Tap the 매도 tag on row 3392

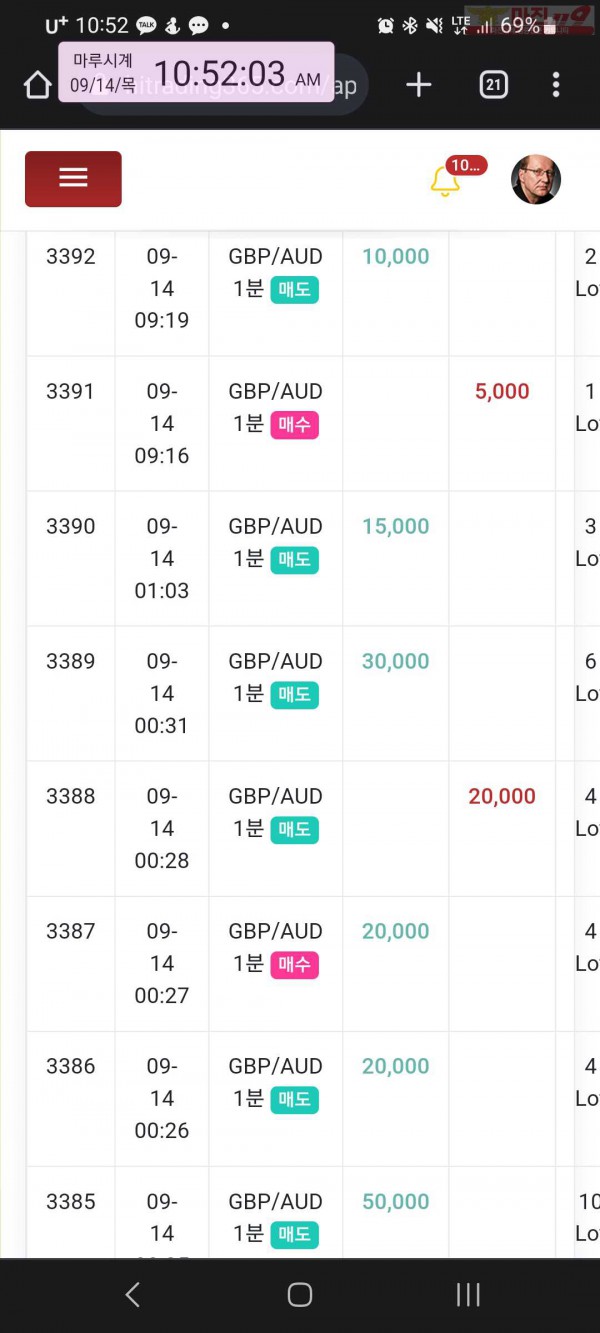[x=294, y=290]
